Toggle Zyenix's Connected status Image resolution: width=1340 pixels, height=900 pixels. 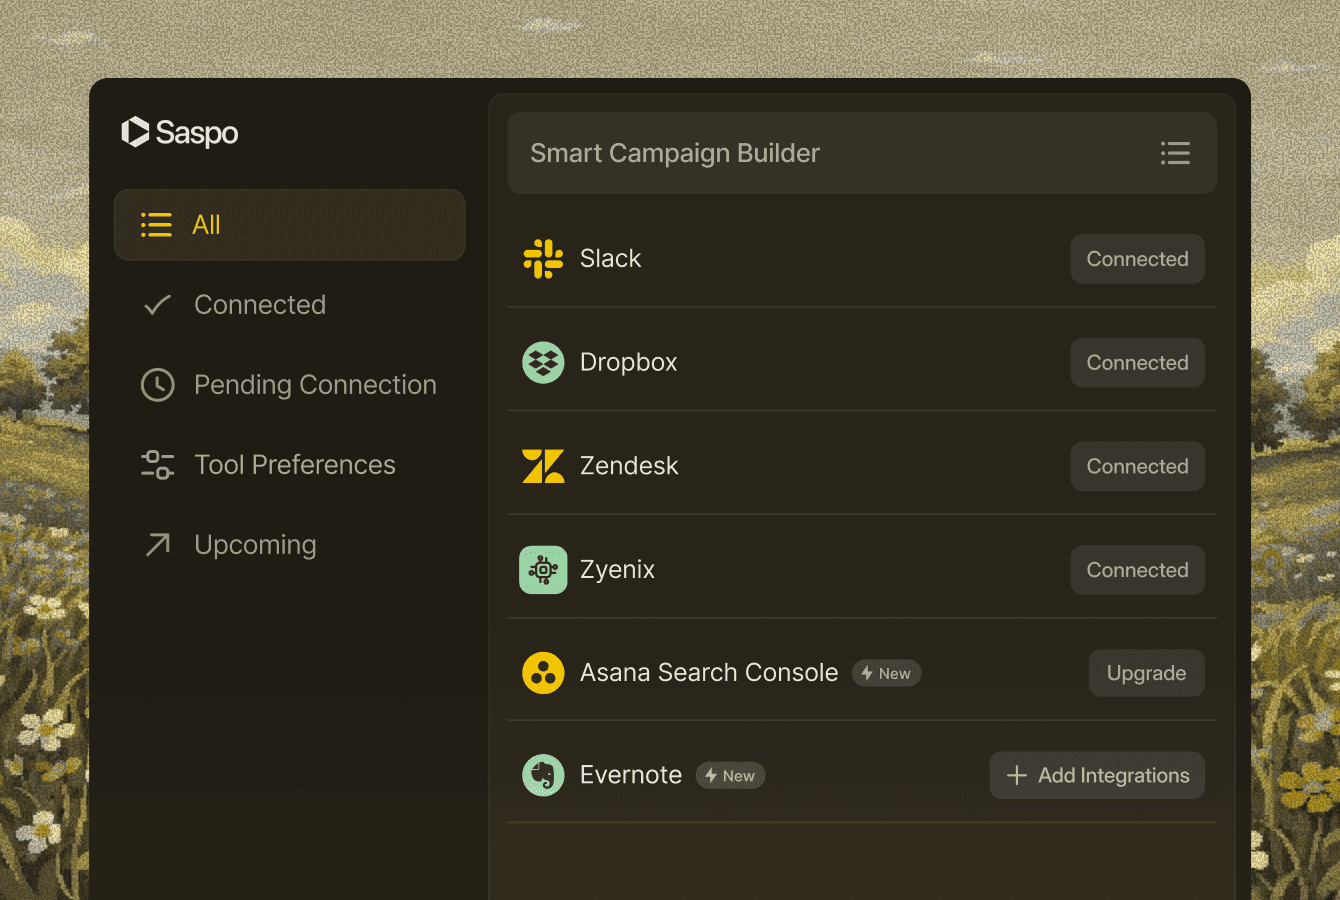(x=1137, y=569)
